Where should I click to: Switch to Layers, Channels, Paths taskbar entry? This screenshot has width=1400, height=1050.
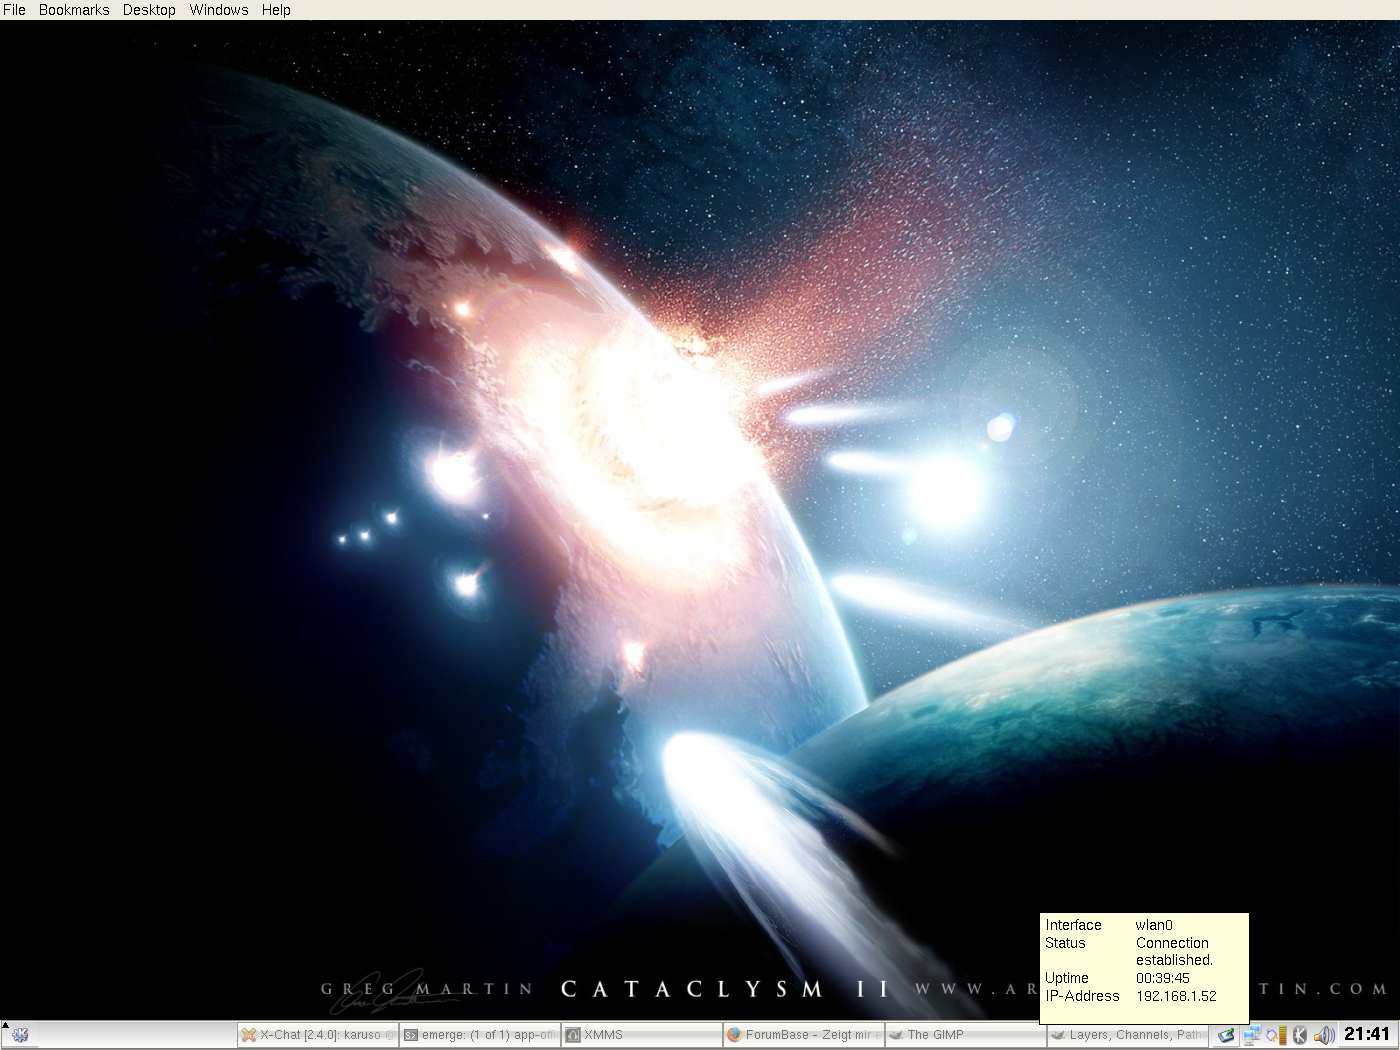click(x=1128, y=1035)
